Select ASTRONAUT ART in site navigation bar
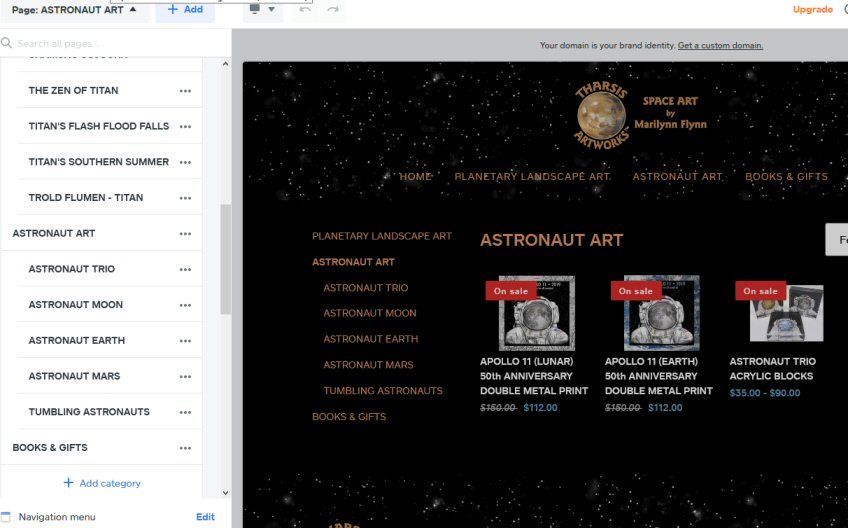 coord(677,177)
